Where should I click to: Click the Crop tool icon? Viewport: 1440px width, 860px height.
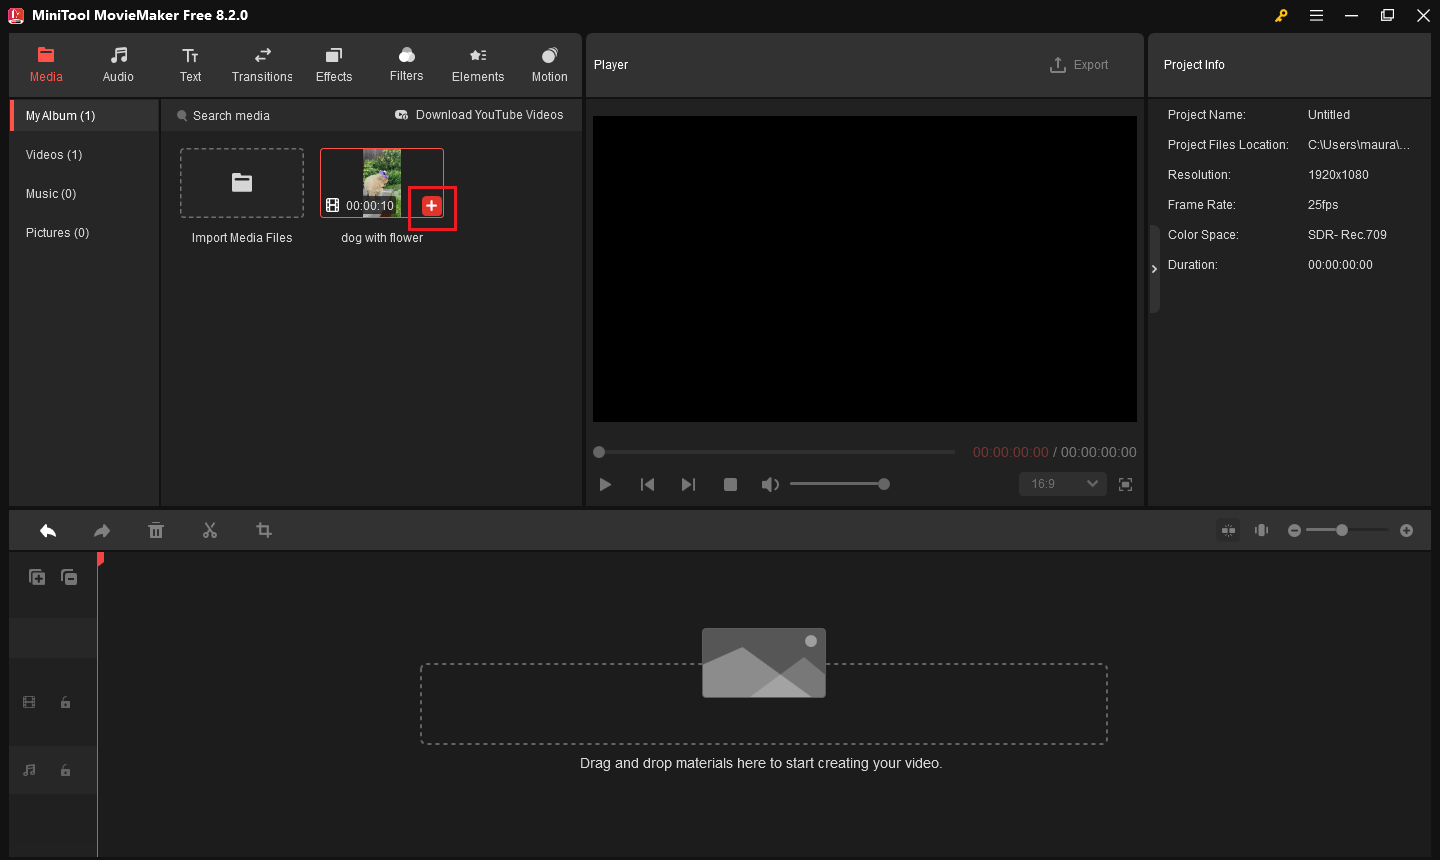tap(264, 531)
